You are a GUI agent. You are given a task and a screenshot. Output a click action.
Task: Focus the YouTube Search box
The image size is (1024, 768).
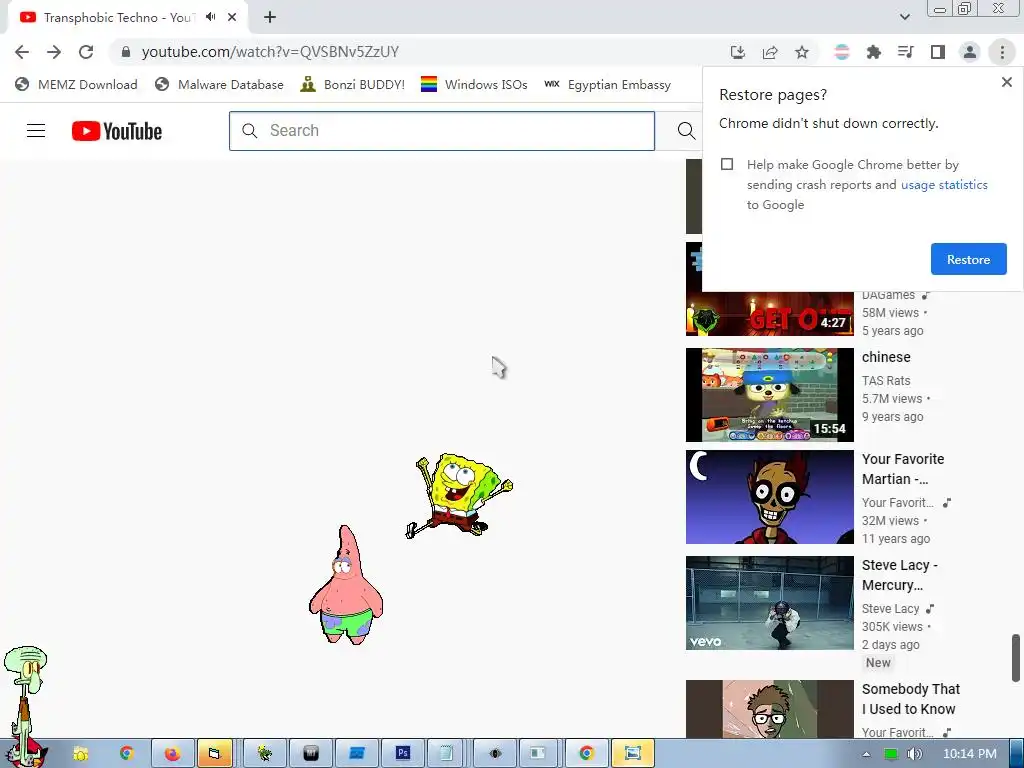point(441,131)
